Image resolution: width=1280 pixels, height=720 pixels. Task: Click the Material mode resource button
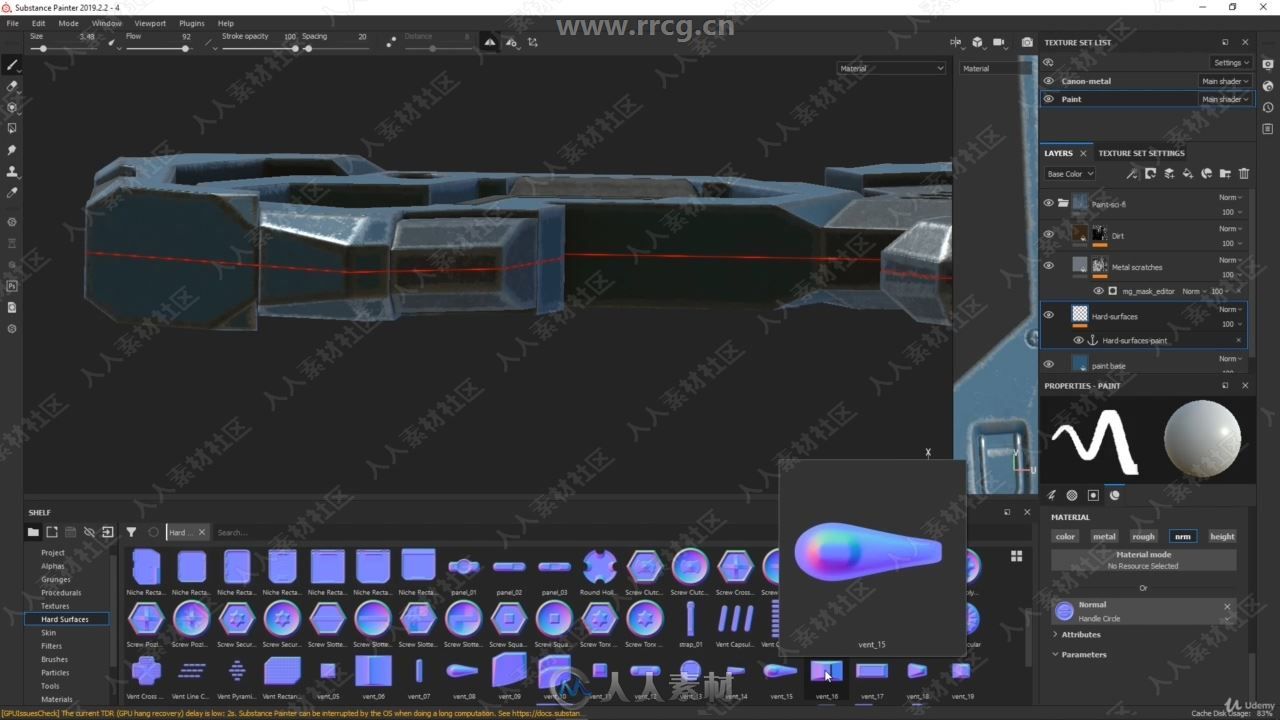pos(1144,560)
